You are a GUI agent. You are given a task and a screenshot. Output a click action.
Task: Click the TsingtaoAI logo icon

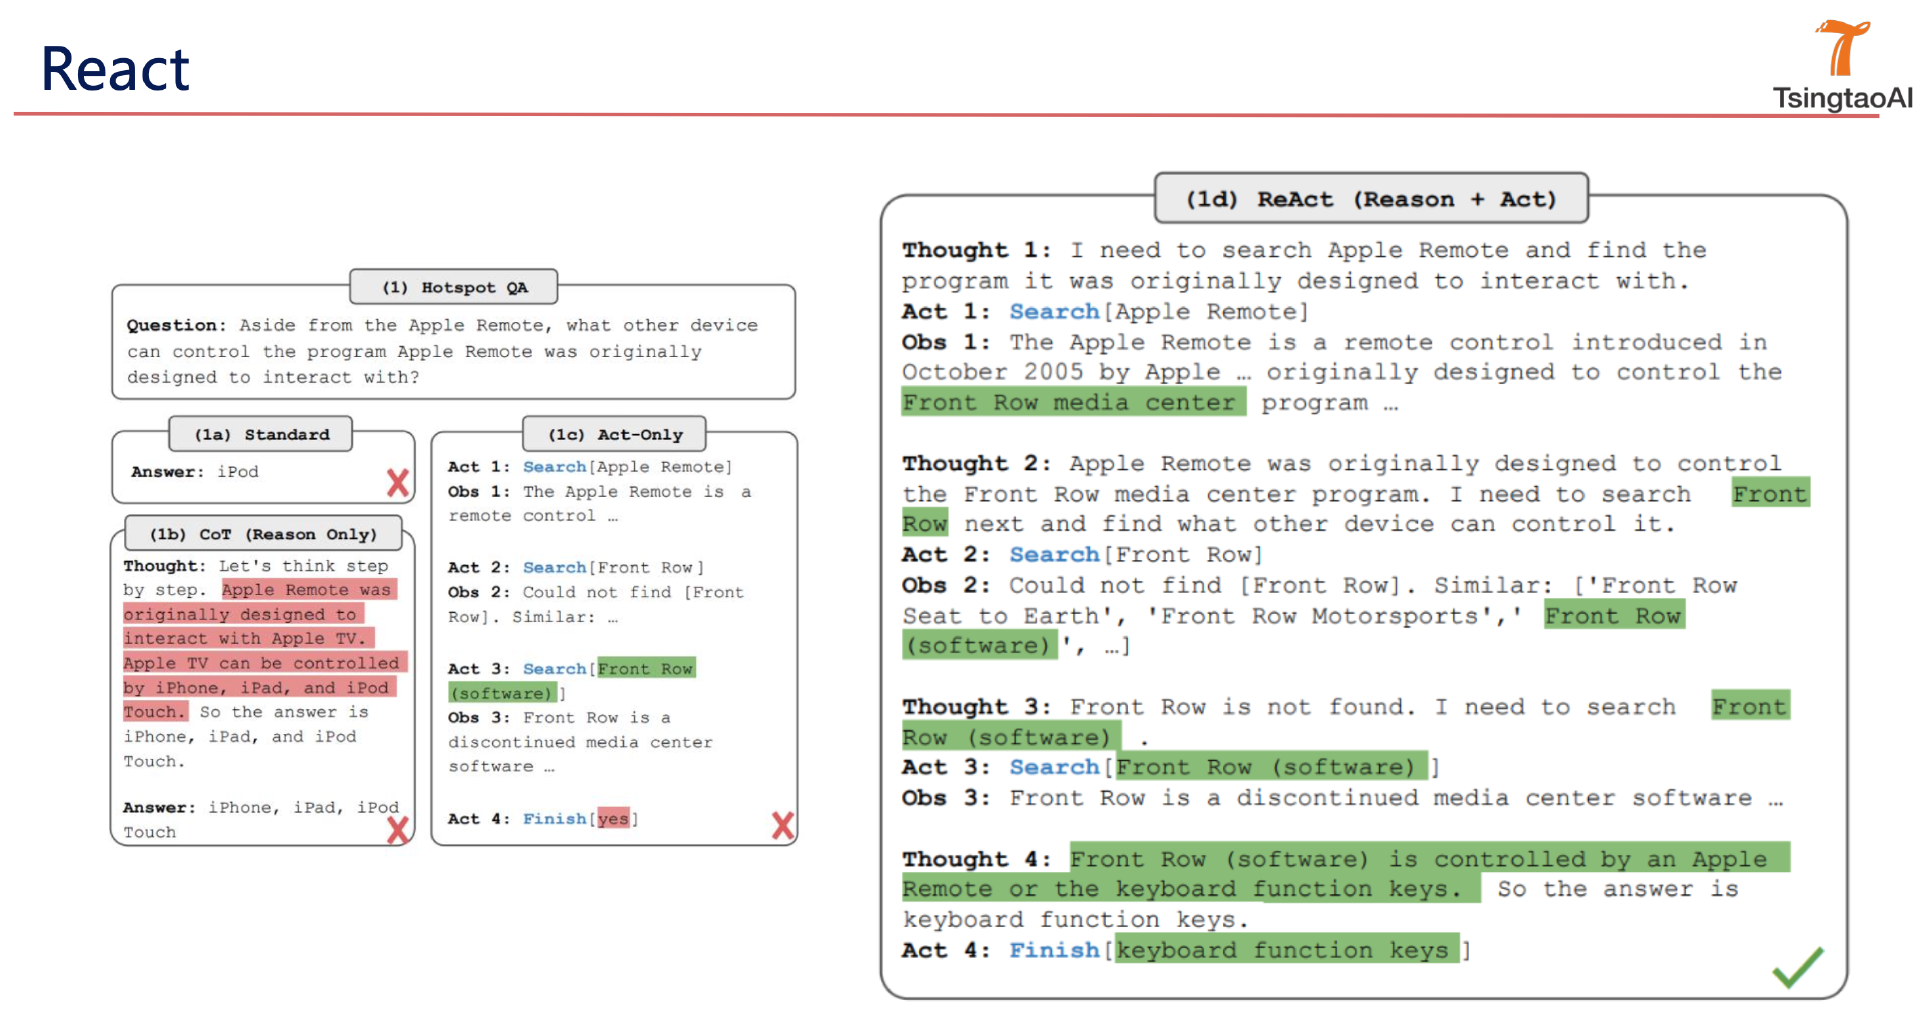[x=1842, y=47]
